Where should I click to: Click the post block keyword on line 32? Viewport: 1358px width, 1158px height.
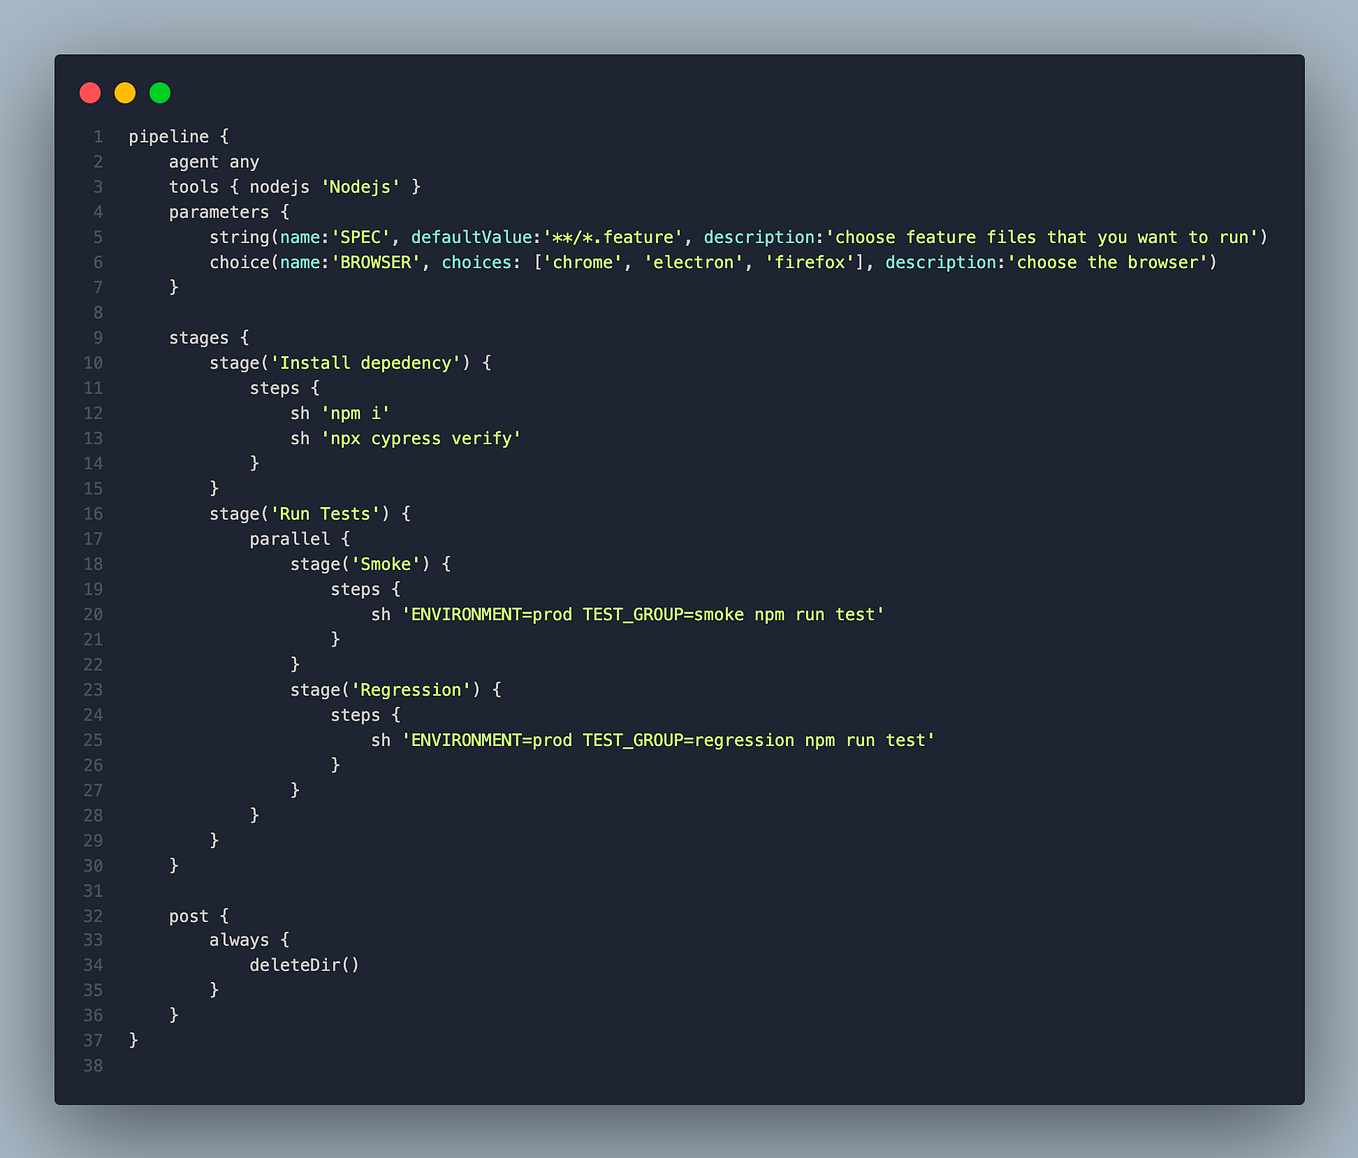188,915
